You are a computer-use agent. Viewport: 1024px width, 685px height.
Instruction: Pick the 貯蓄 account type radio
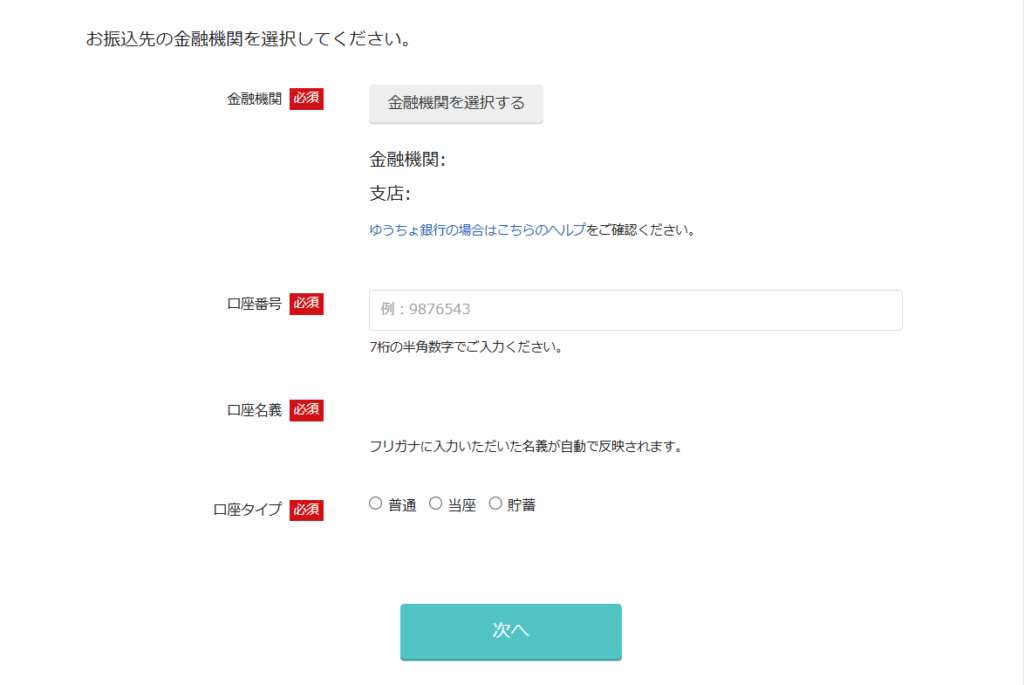click(496, 504)
